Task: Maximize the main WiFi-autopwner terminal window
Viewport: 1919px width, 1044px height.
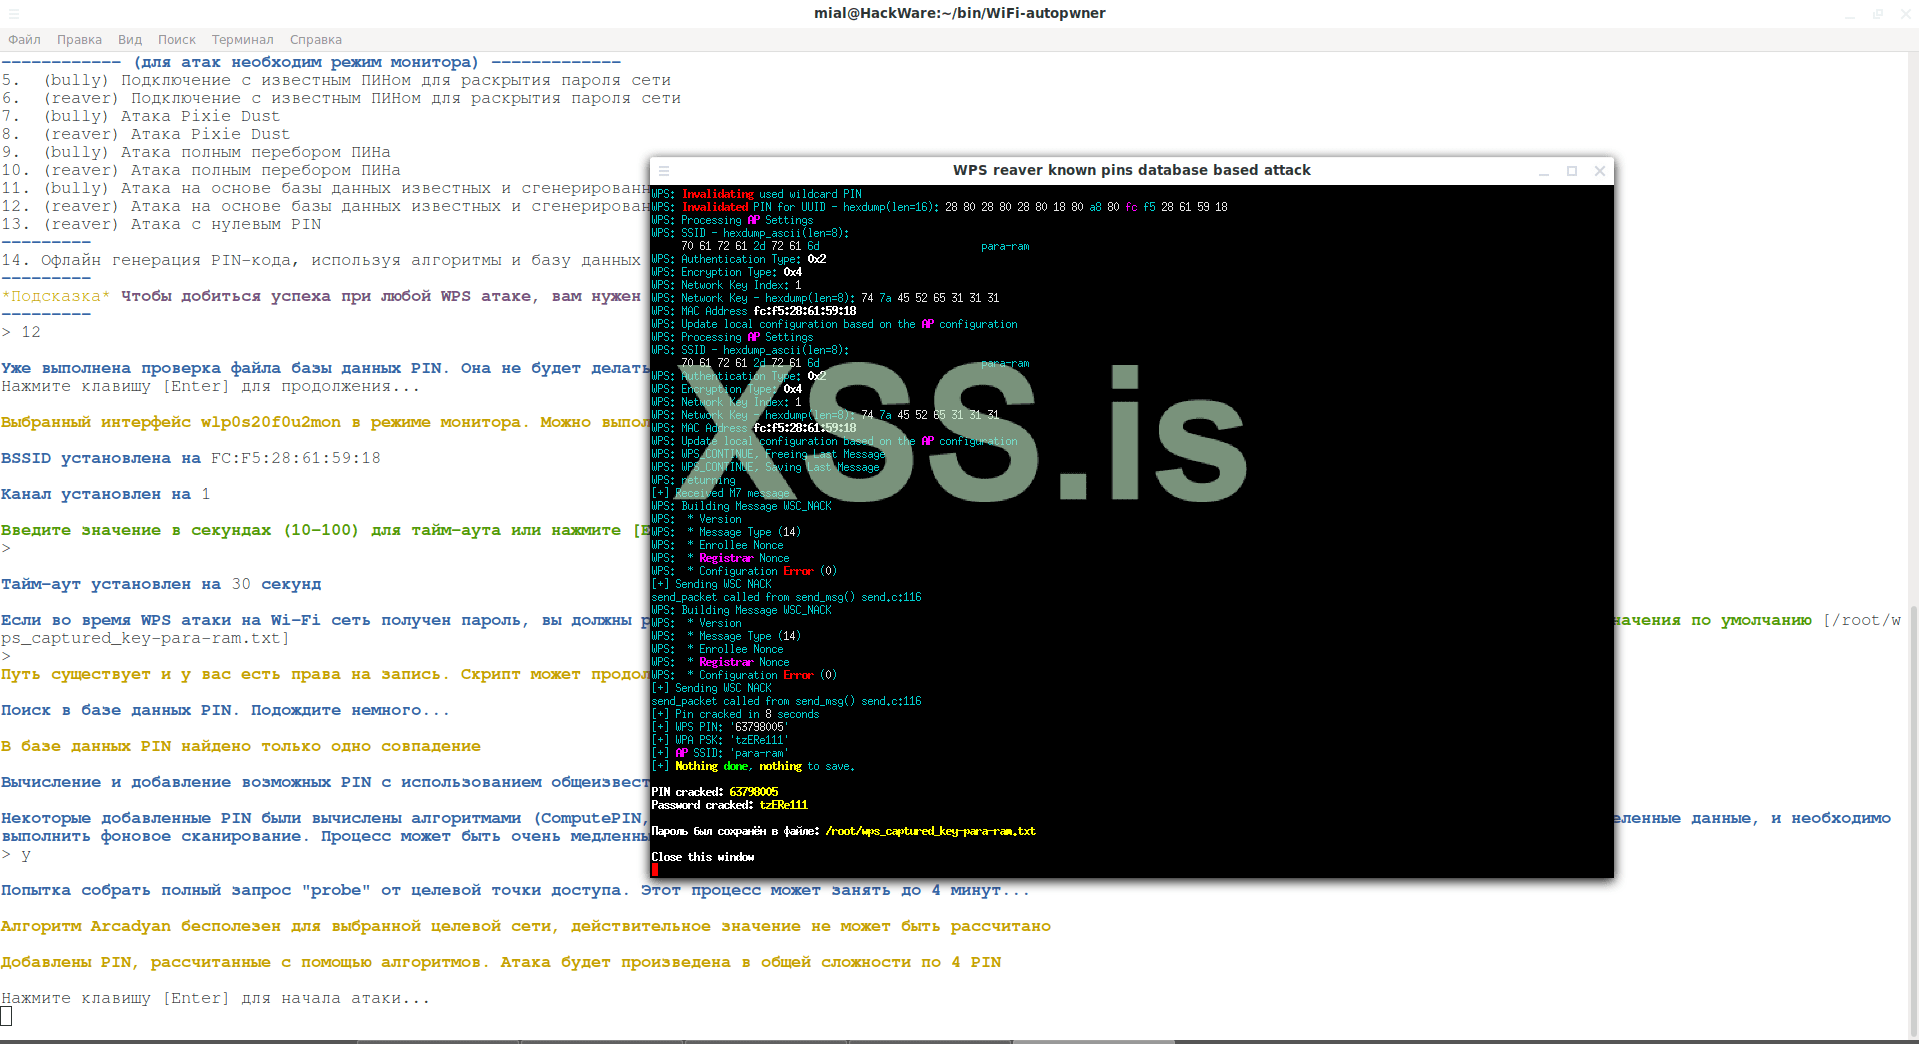Action: point(1878,14)
